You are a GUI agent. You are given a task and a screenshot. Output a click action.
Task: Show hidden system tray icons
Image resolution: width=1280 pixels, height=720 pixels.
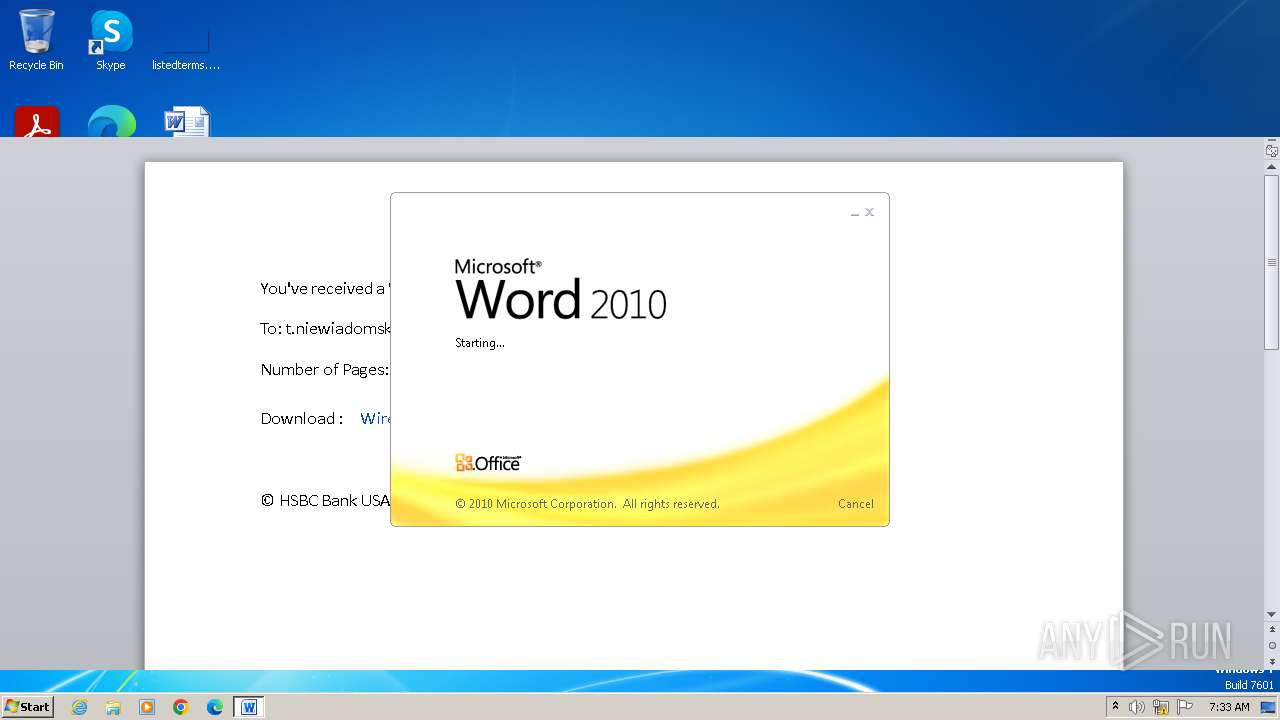point(1115,707)
